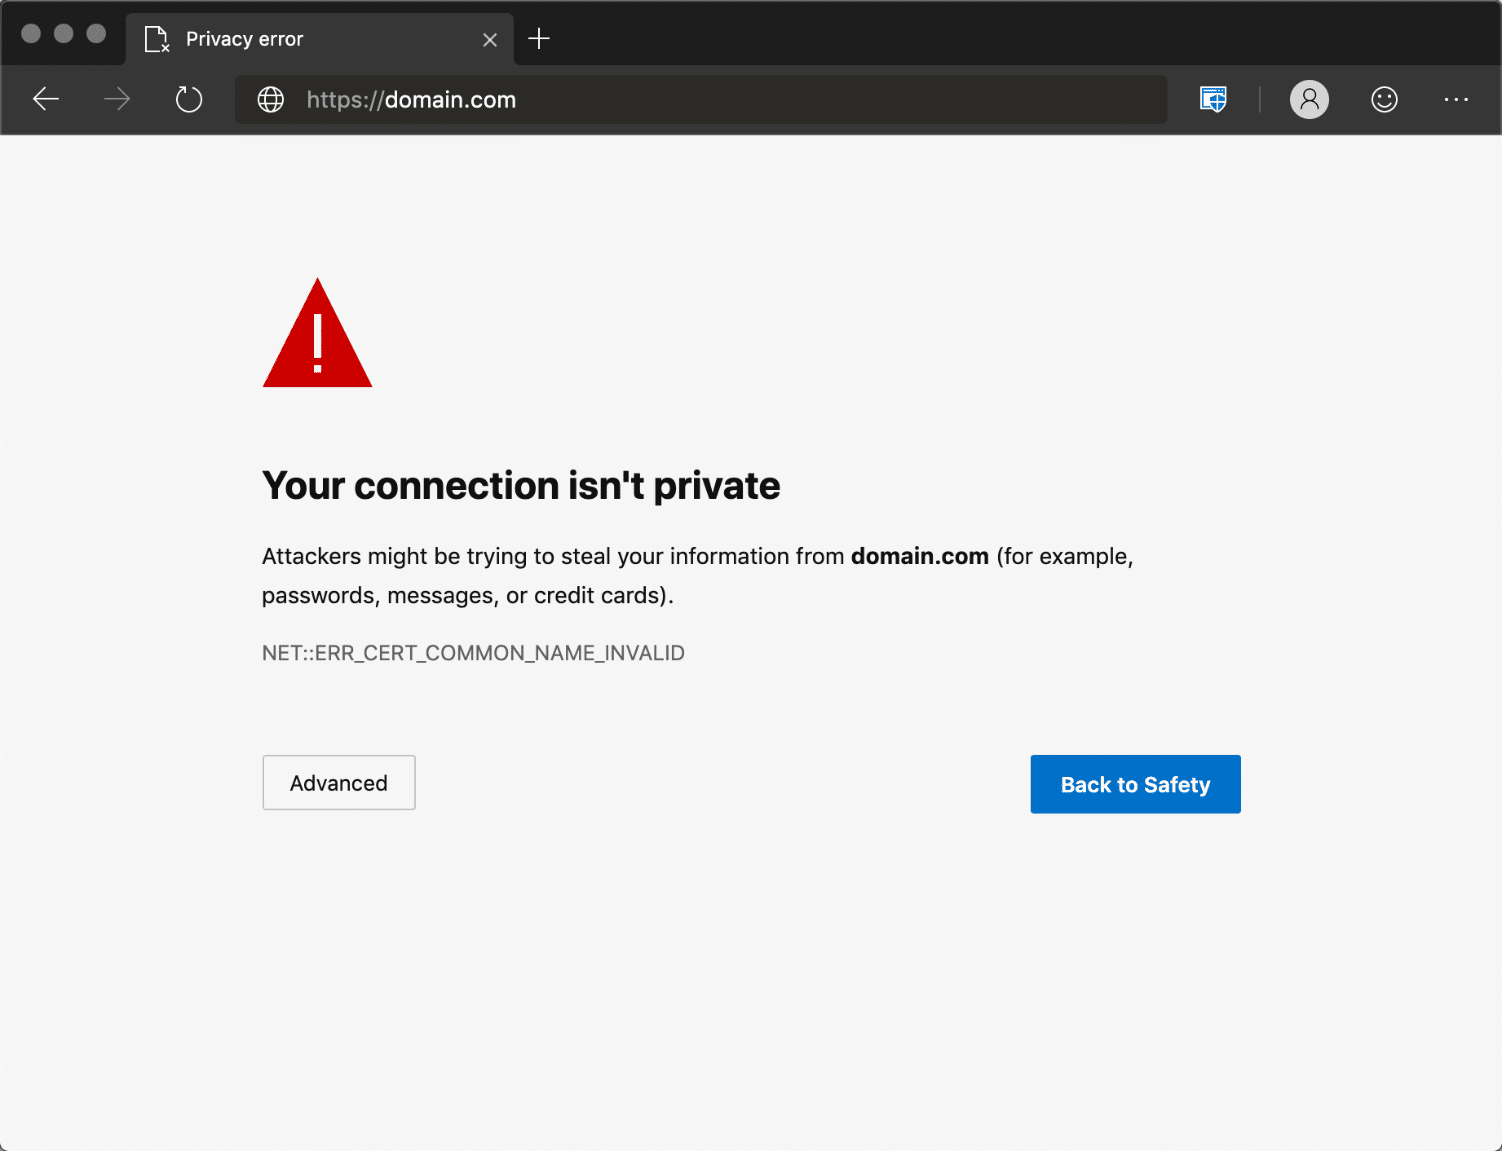Click the bold domain.com in the warning text
The image size is (1502, 1151).
(919, 556)
